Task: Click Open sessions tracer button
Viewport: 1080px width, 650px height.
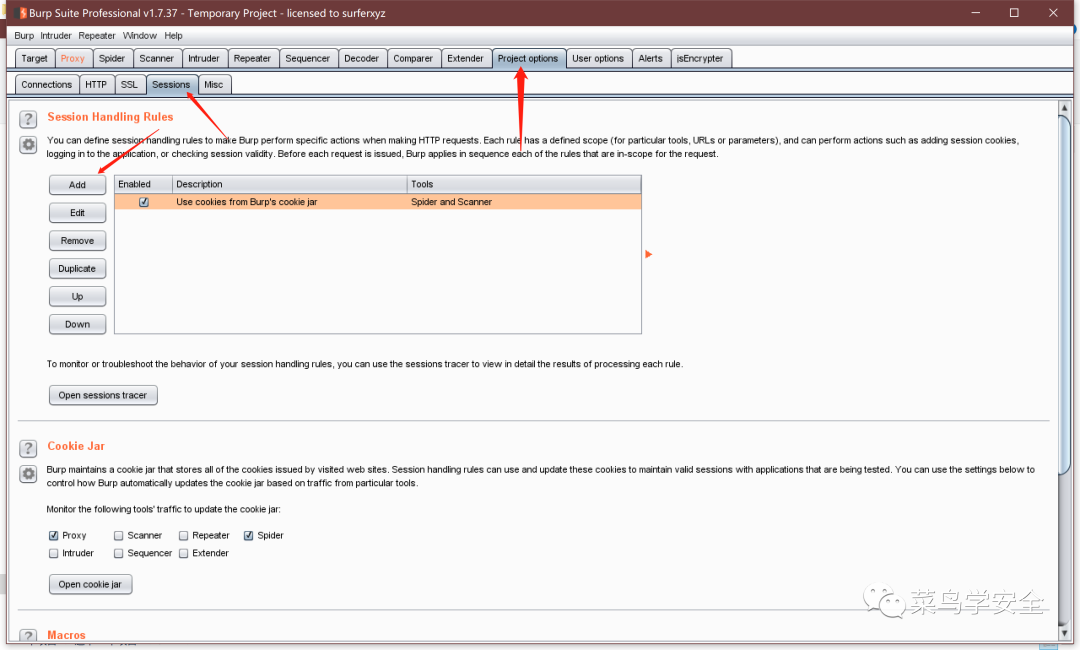Action: click(103, 395)
